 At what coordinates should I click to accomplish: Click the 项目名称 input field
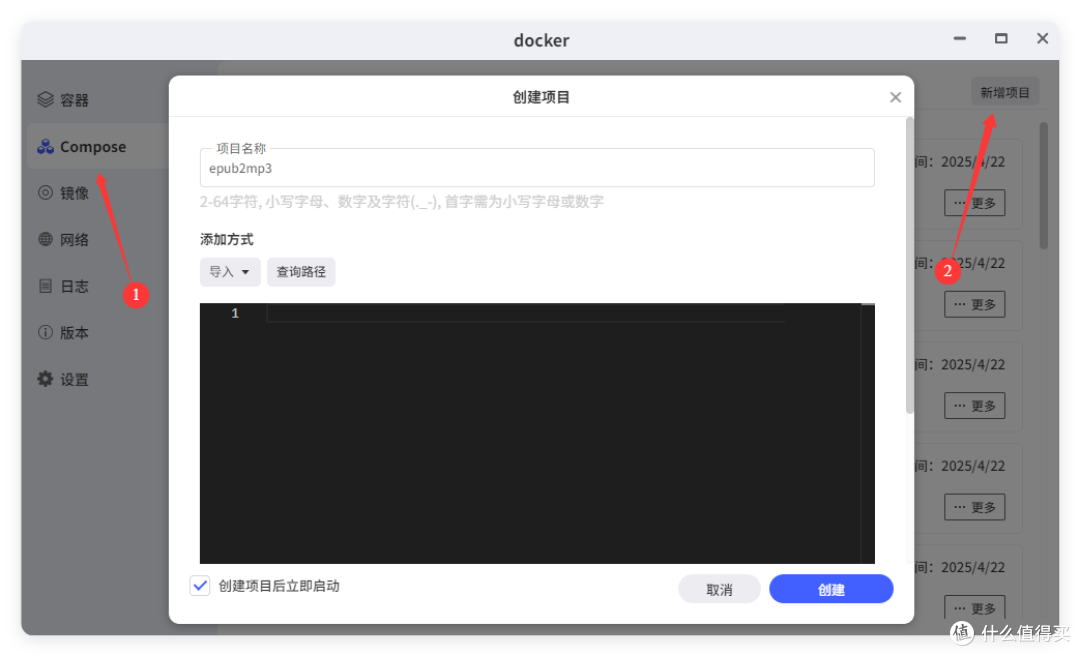coord(537,167)
